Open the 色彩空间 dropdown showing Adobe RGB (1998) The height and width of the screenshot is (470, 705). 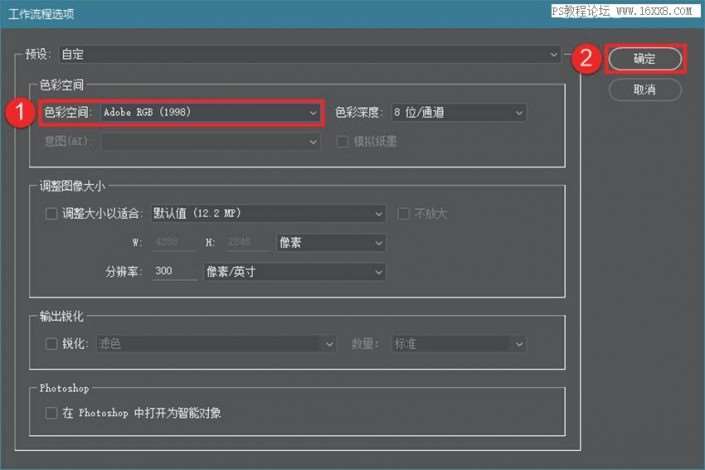(x=210, y=112)
